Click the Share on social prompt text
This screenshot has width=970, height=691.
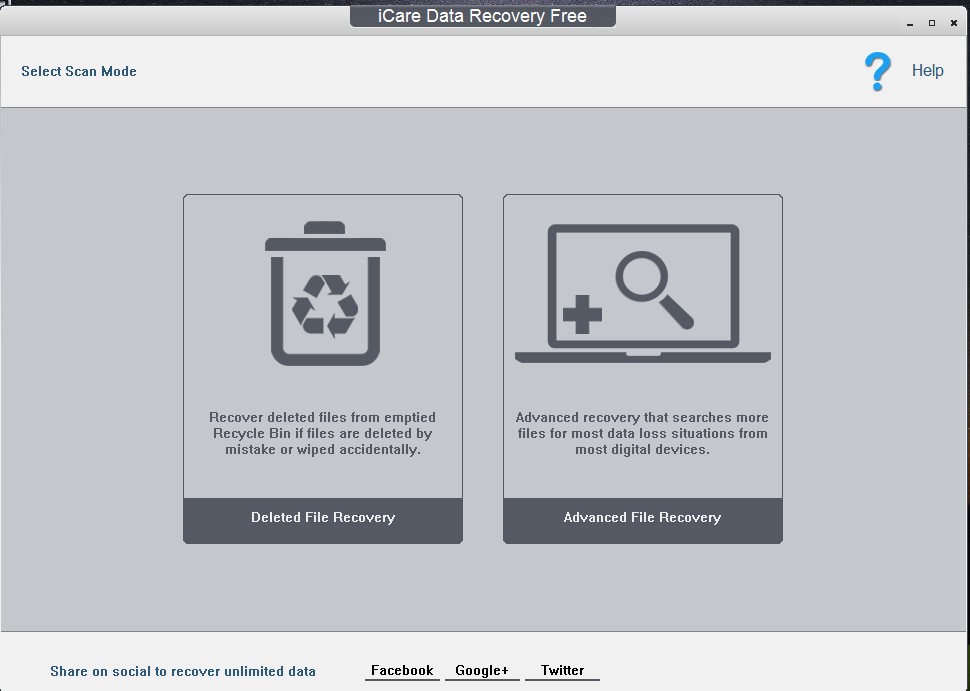(x=183, y=671)
